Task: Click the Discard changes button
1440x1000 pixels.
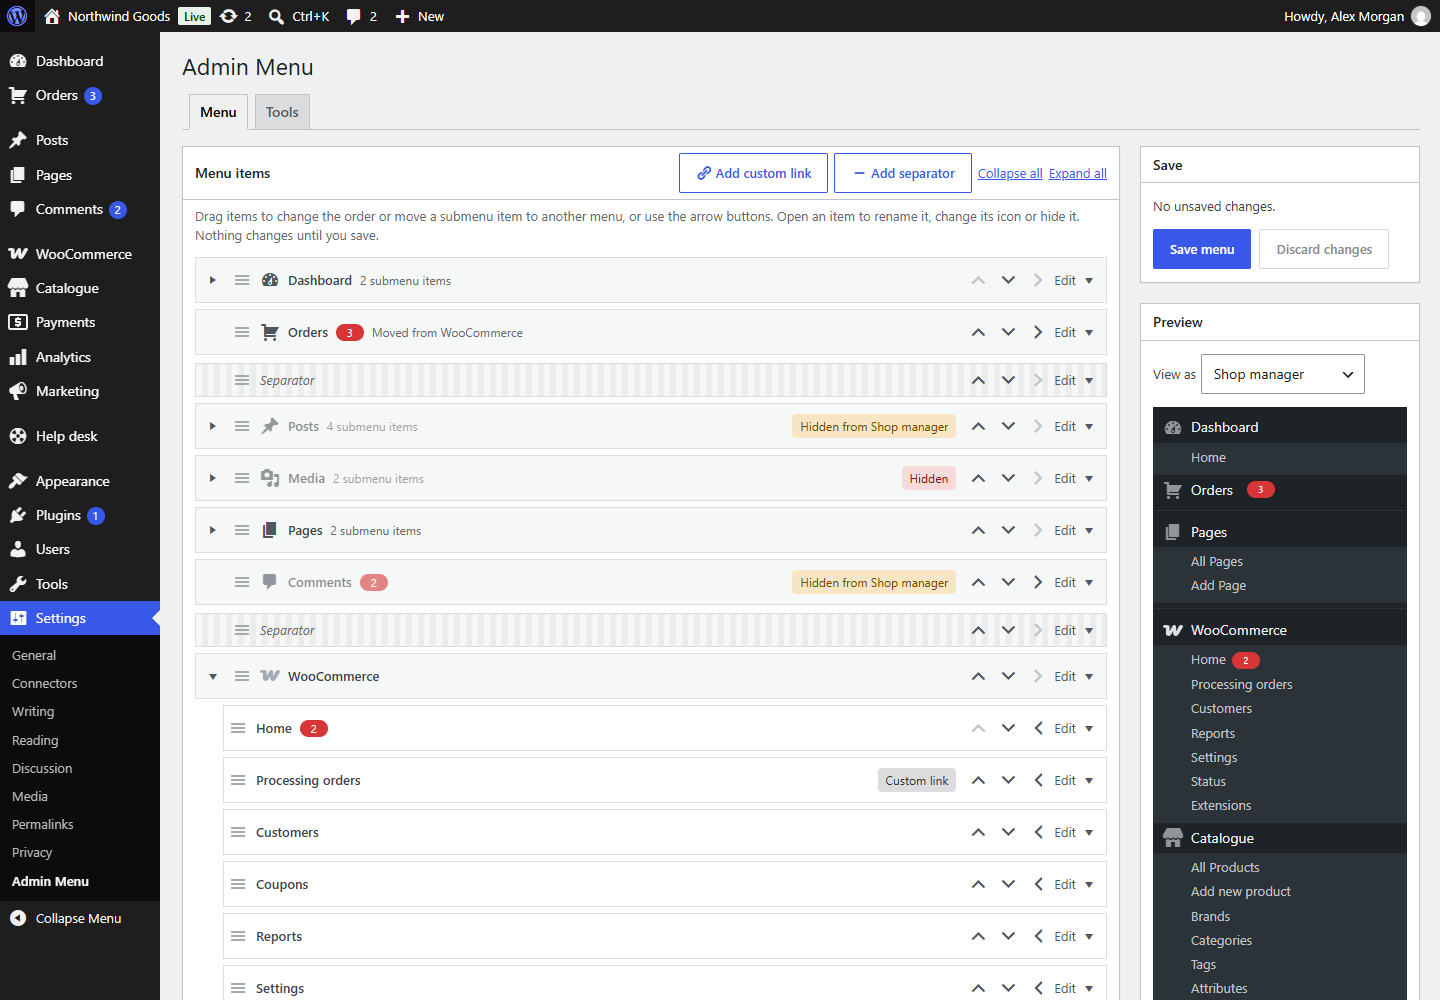Action: (x=1324, y=249)
